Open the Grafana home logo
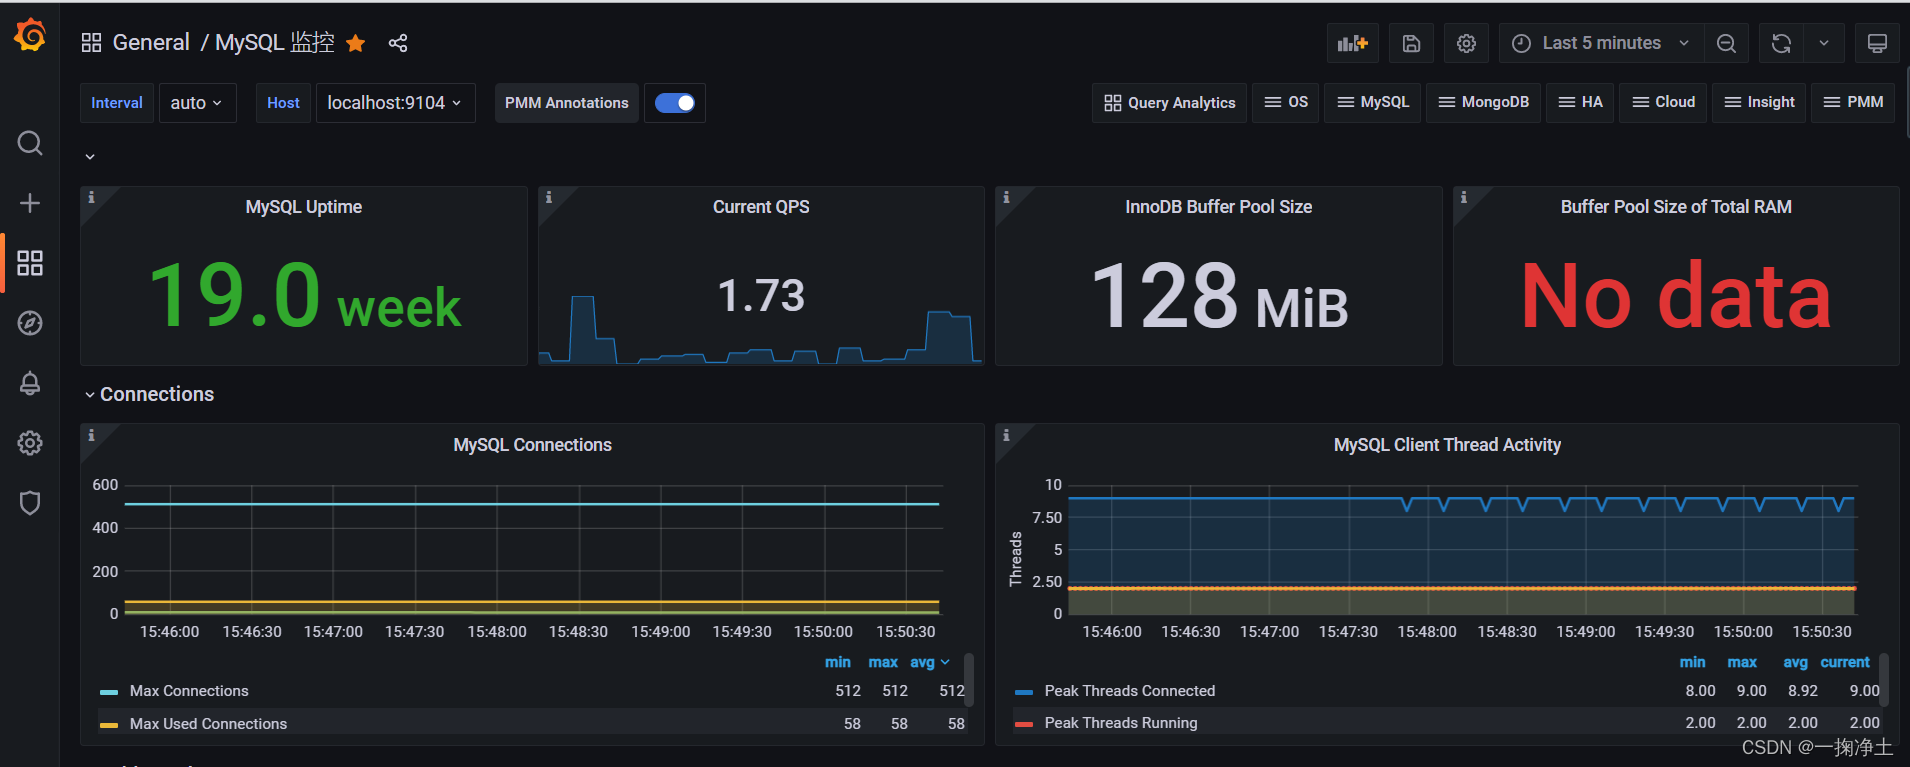This screenshot has width=1910, height=767. coord(30,35)
